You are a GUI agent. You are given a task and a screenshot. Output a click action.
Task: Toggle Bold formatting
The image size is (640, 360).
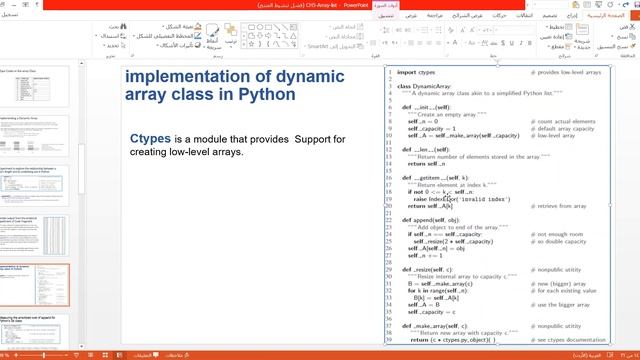[530, 43]
